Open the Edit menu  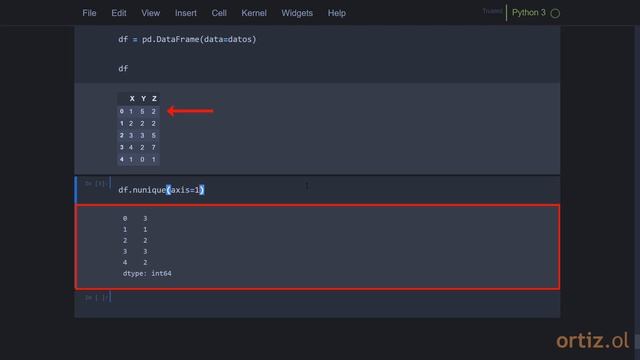pos(119,13)
